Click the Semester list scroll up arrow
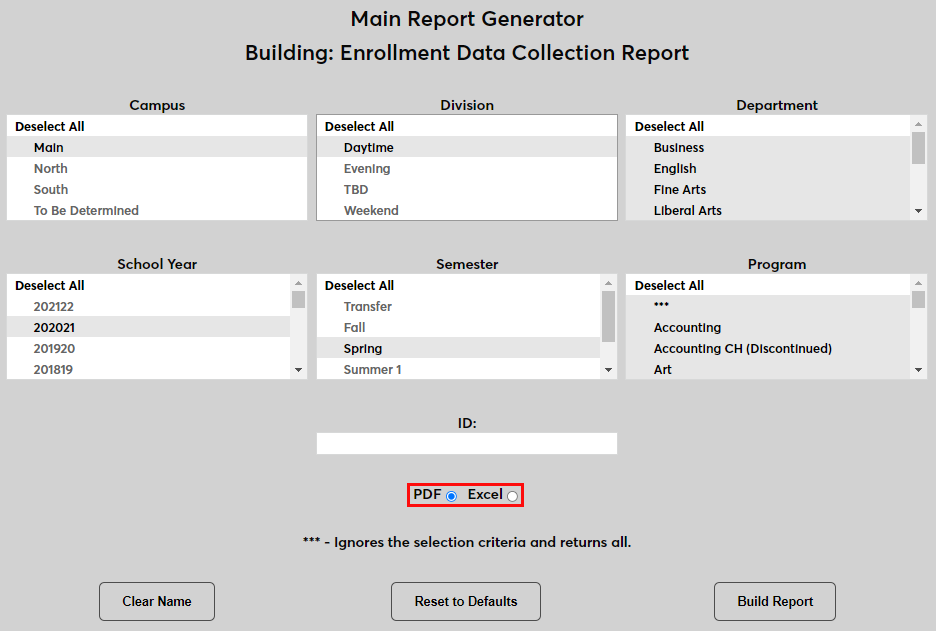 point(608,283)
